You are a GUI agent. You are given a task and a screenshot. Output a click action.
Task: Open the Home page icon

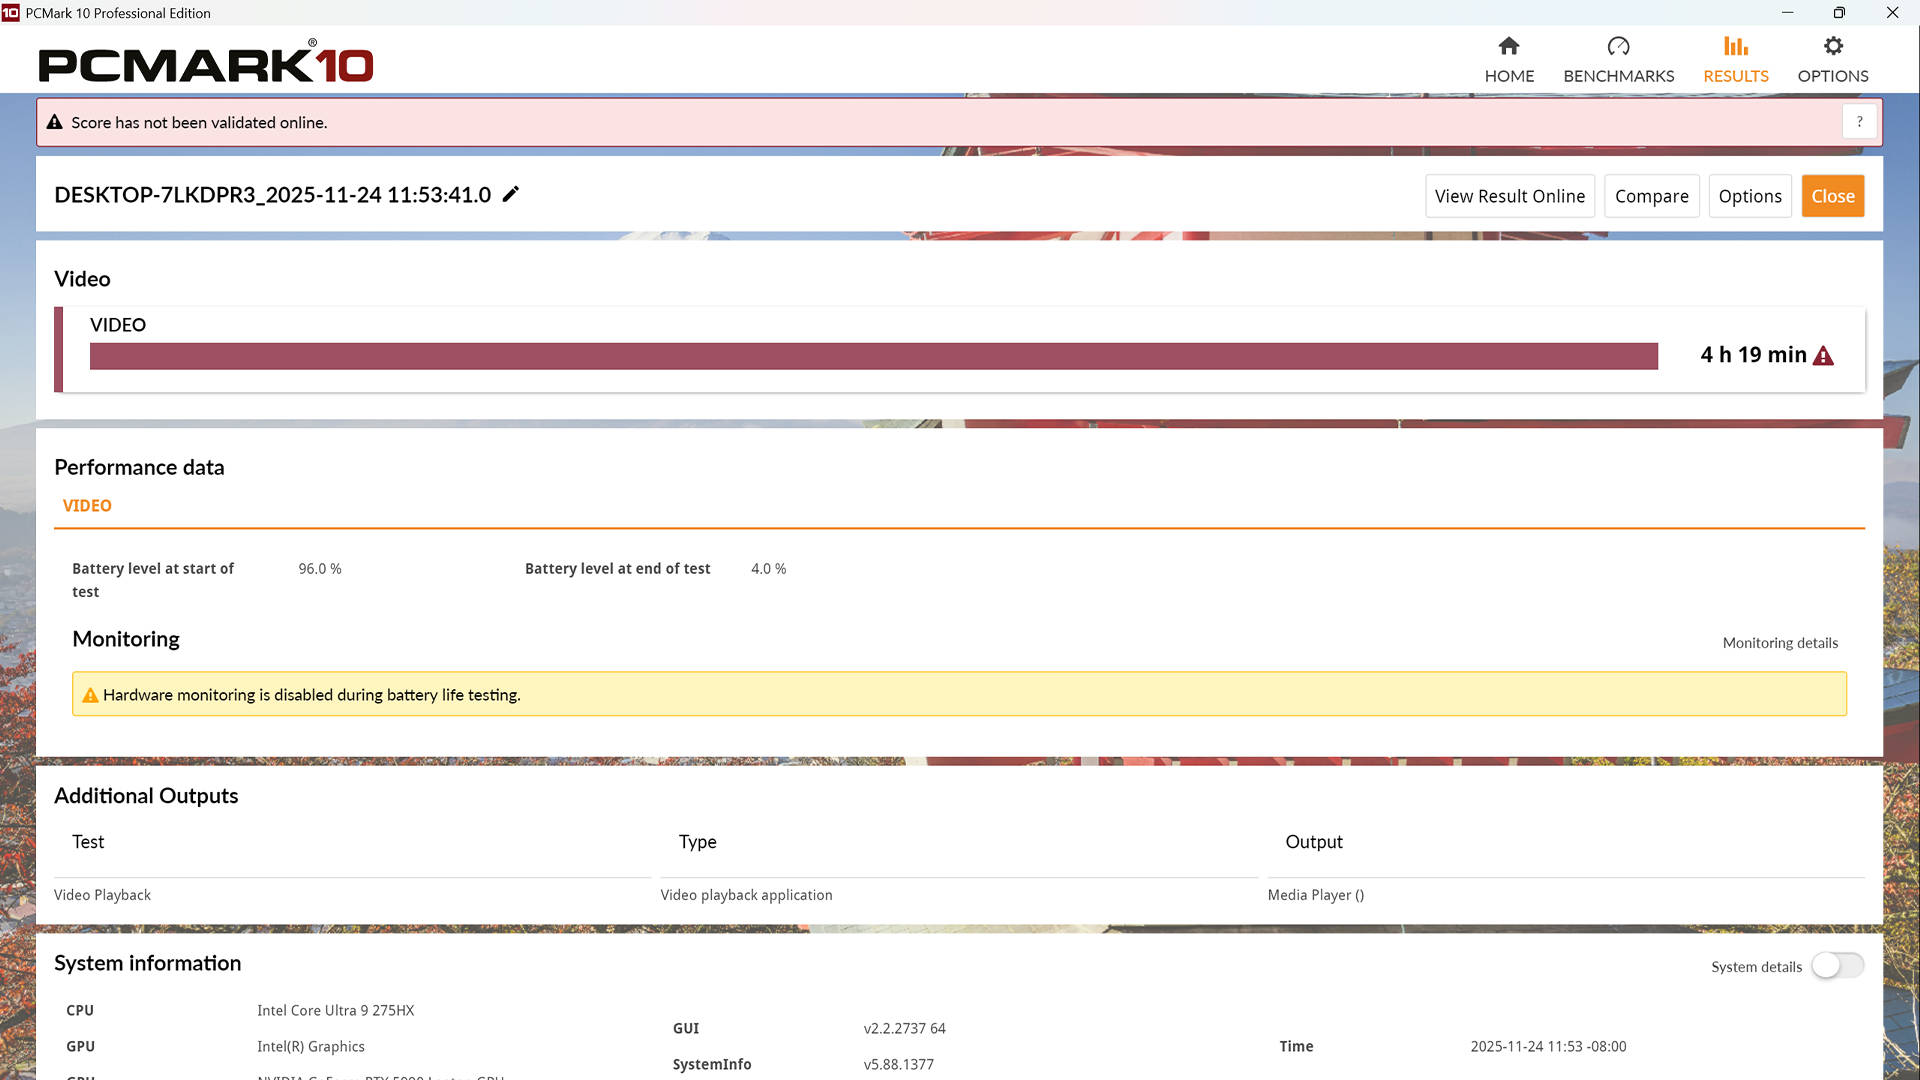click(x=1509, y=46)
